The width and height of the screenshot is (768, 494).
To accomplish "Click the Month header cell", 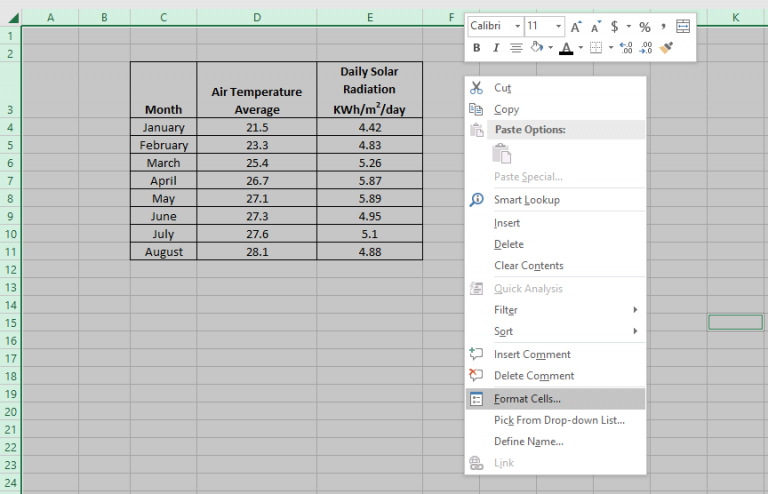I will 164,90.
